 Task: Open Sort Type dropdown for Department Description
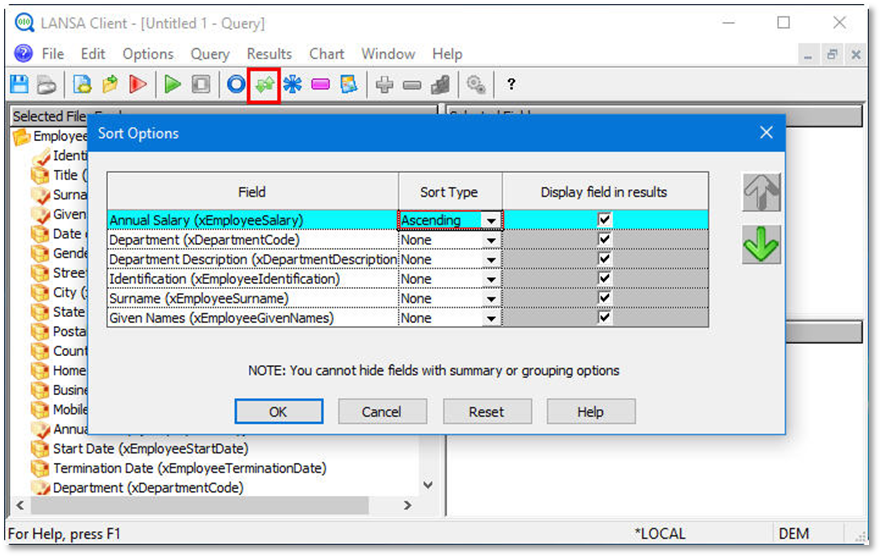click(x=491, y=260)
